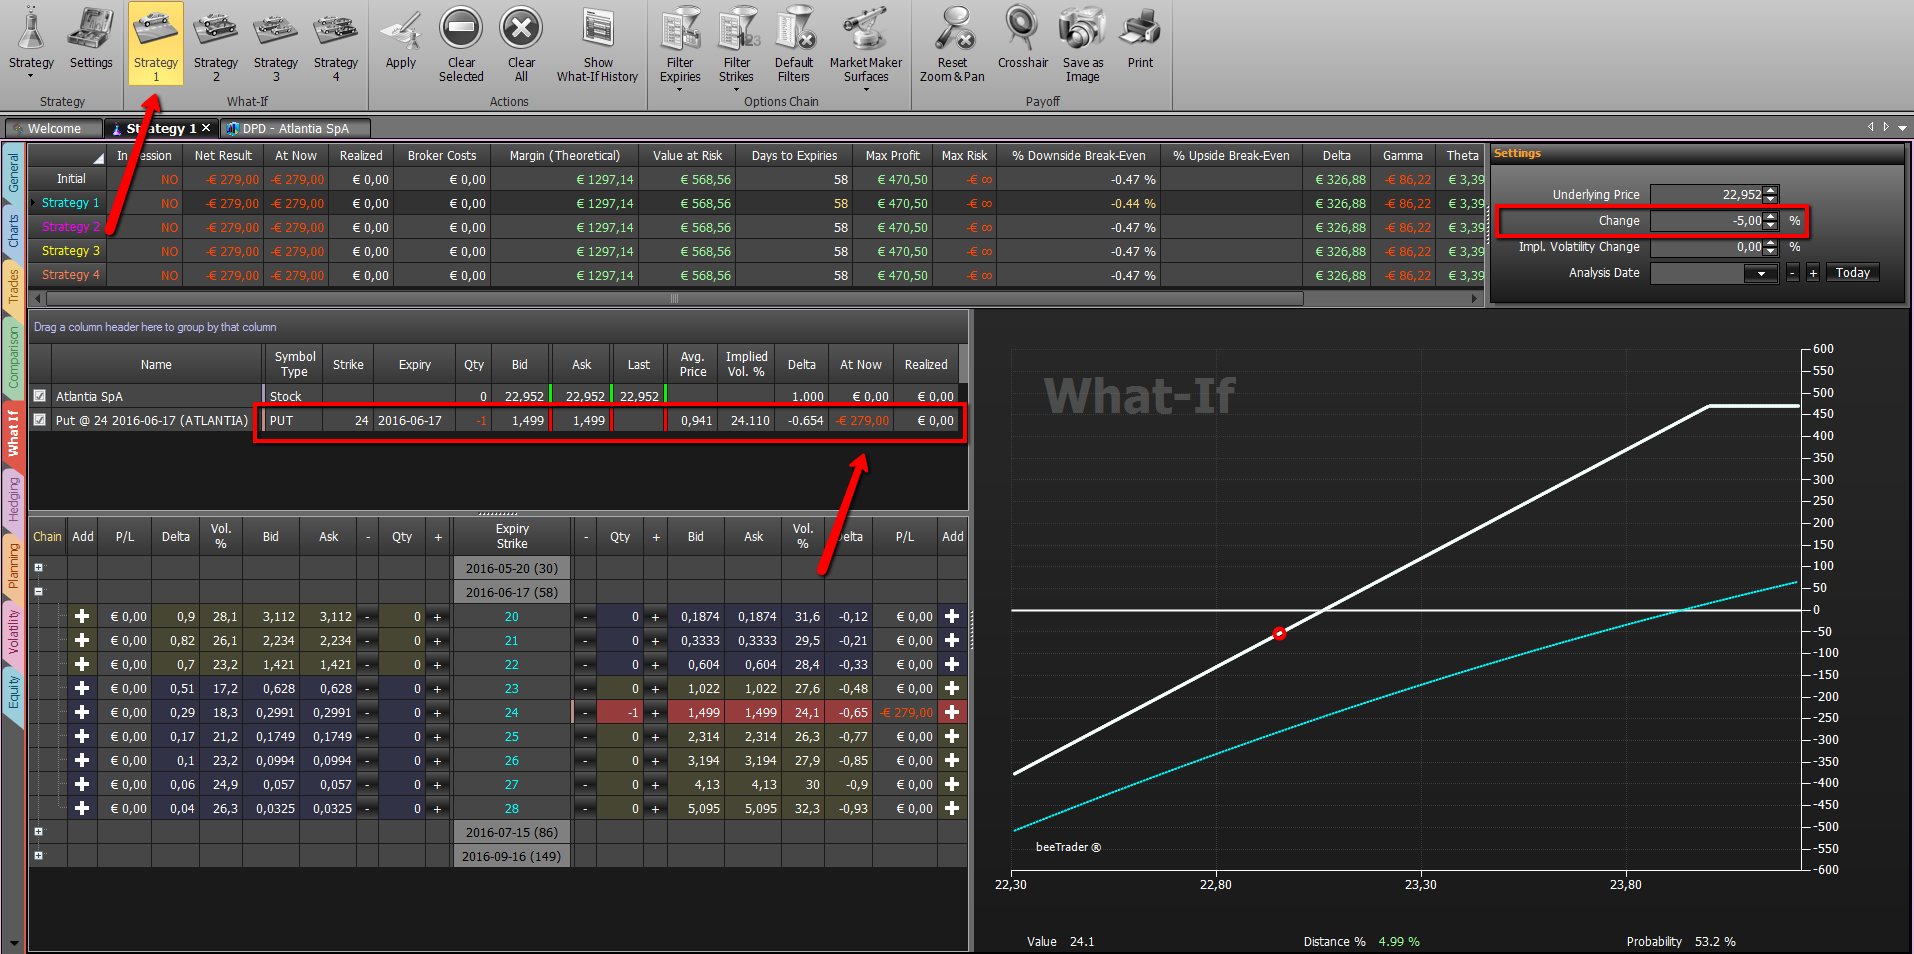Uncheck the Atlantia SpA stock row checkbox
1914x954 pixels.
pyautogui.click(x=39, y=396)
